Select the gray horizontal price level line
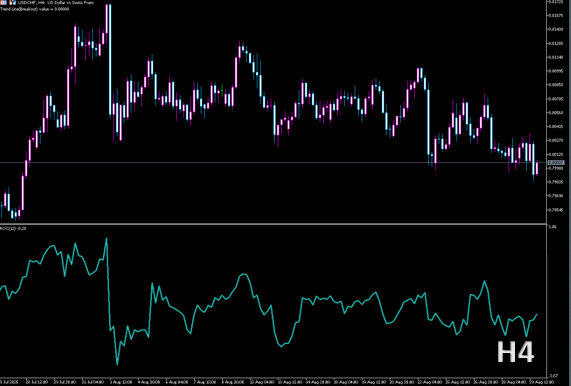The height and width of the screenshot is (386, 571). 273,162
